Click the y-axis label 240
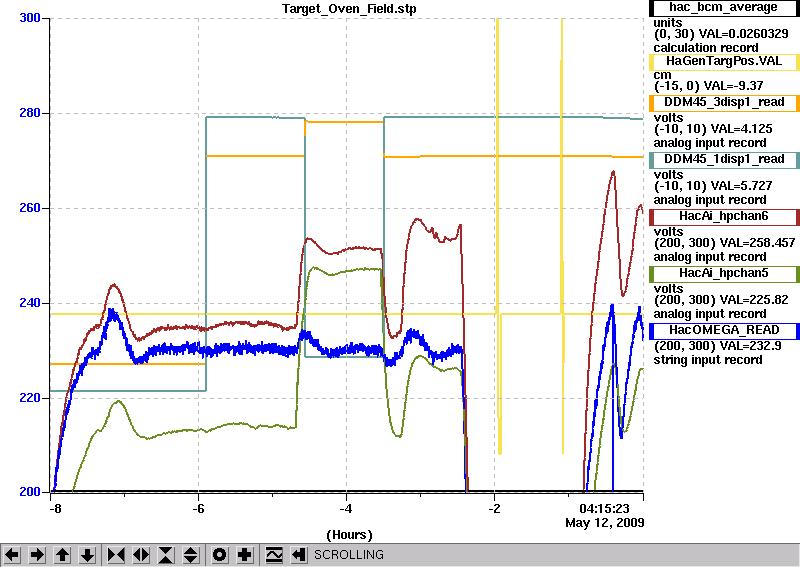The image size is (800, 567). (x=30, y=303)
